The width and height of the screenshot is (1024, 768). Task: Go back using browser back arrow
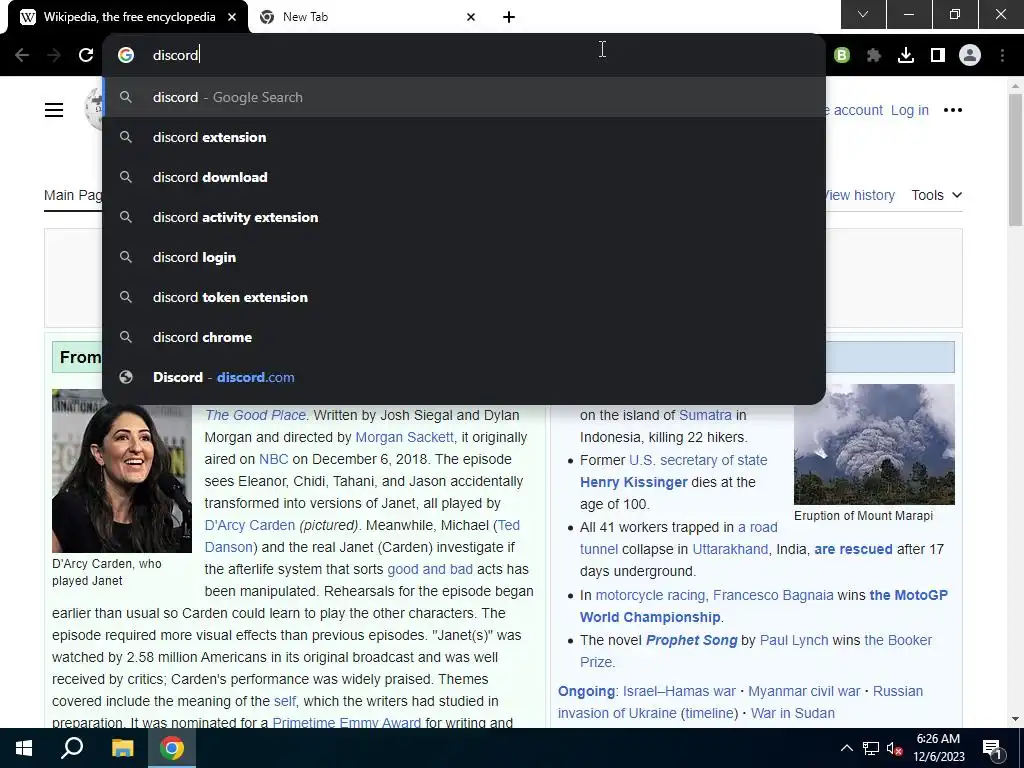22,55
